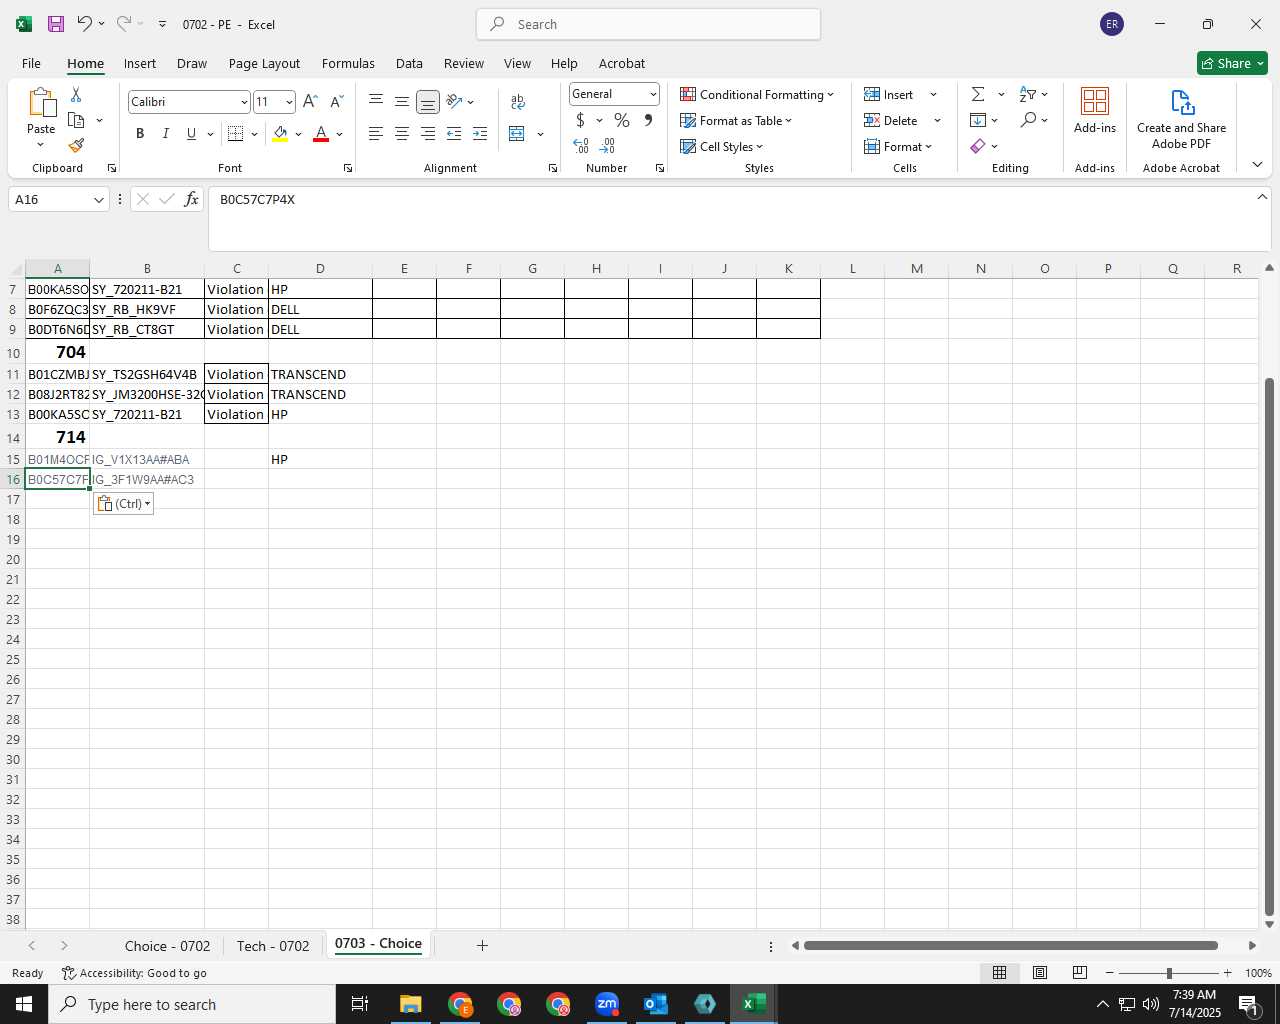Decrease font size with smaller A icon
This screenshot has width=1280, height=1024.
pos(336,102)
